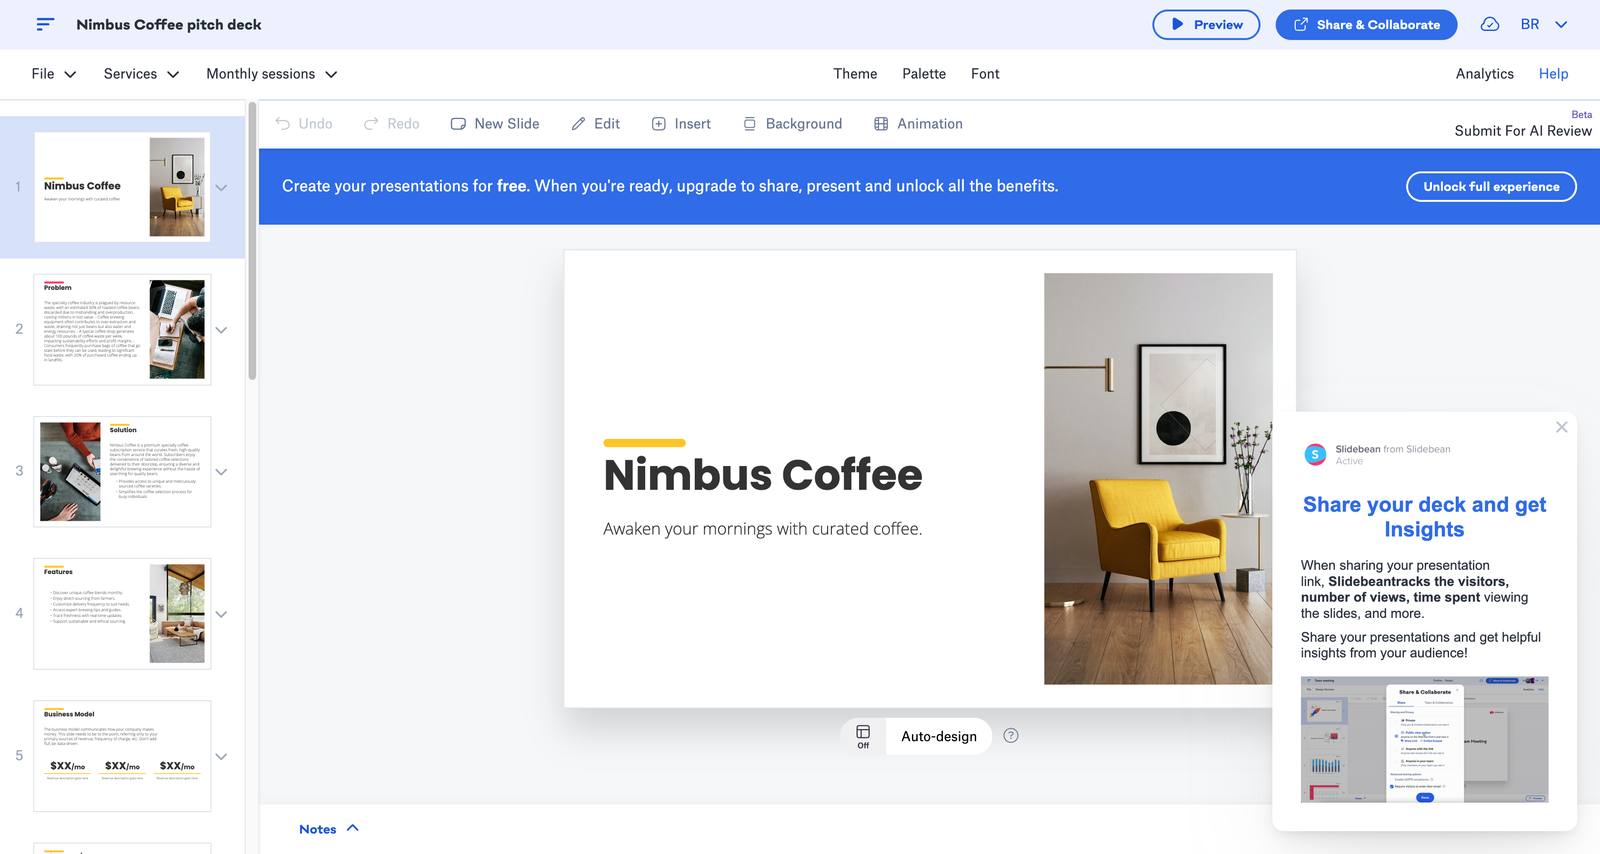This screenshot has width=1600, height=854.
Task: Click the Preview button
Action: pos(1206,24)
